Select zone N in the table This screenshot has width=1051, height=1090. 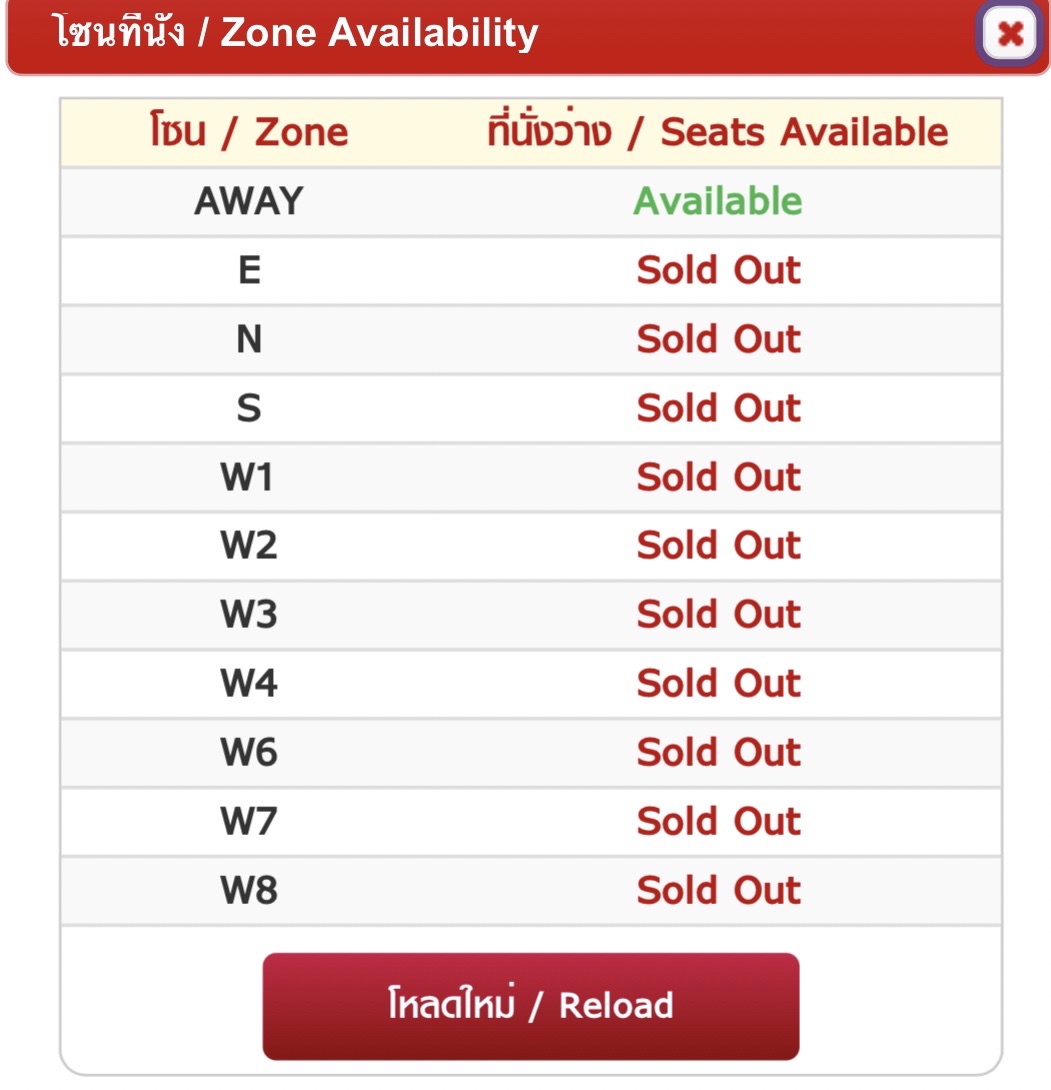(531, 339)
